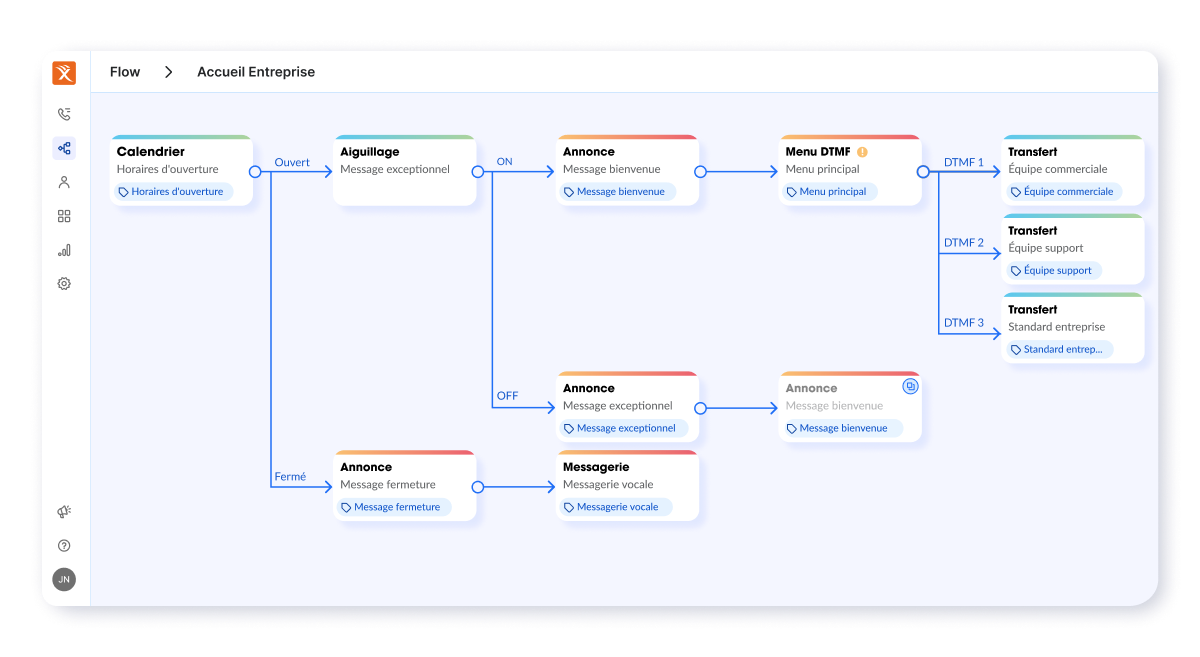Select the flow builder sidebar icon
The image size is (1200, 657).
64,149
